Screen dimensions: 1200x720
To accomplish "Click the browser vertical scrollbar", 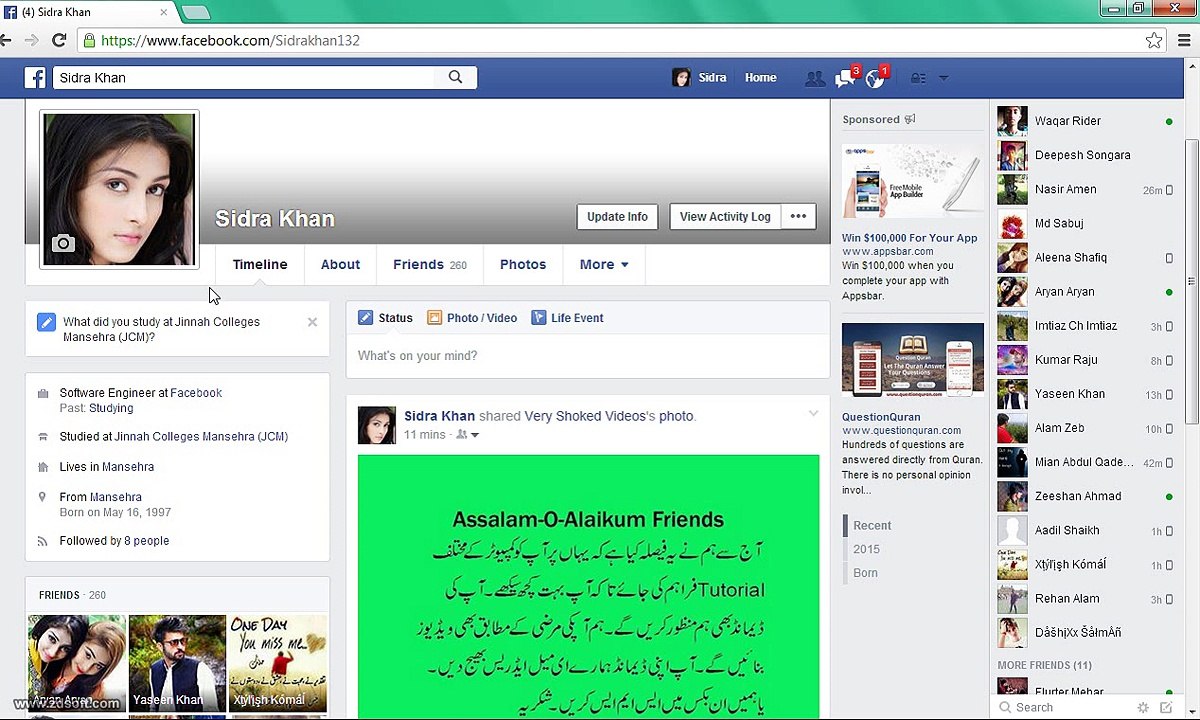I will (1191, 280).
